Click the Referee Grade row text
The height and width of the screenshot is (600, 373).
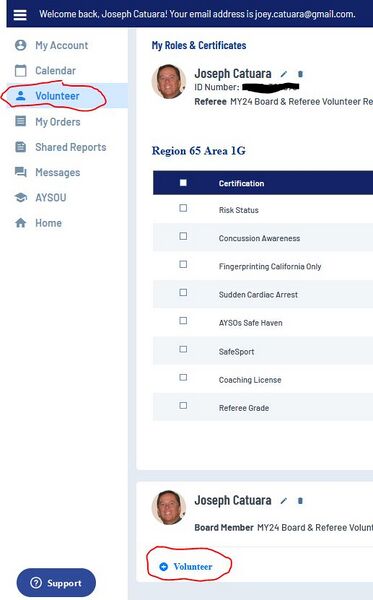244,408
